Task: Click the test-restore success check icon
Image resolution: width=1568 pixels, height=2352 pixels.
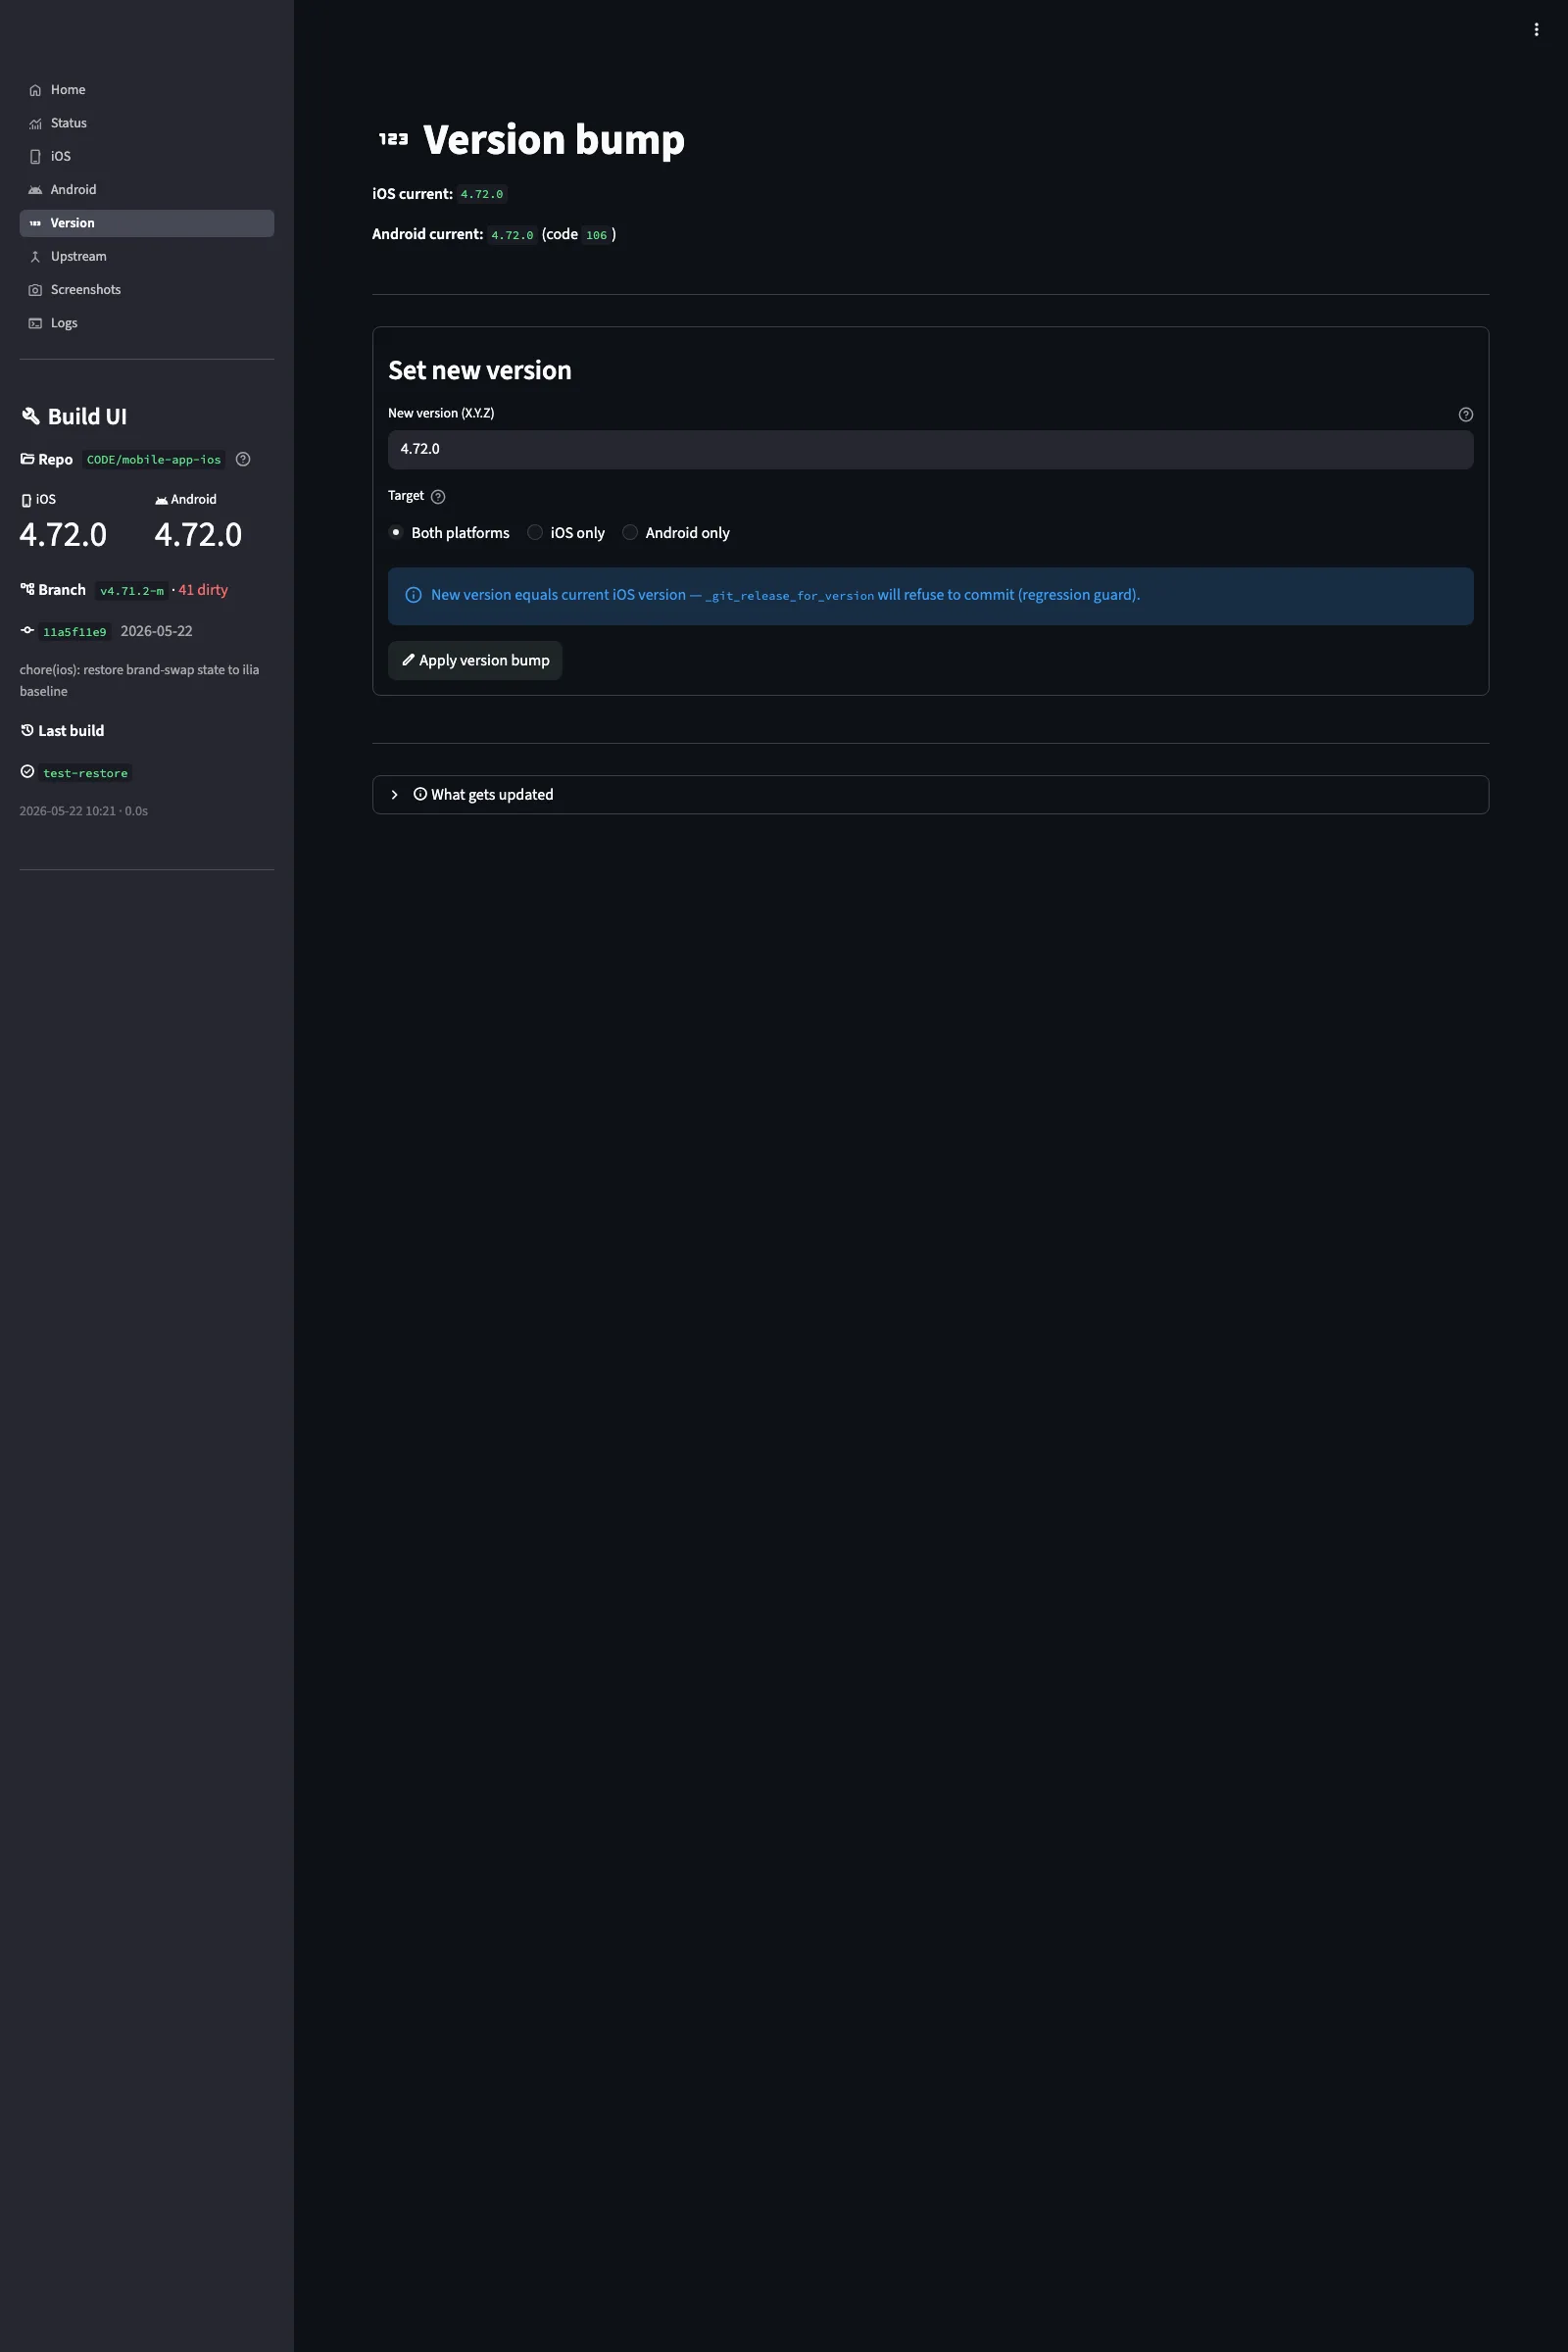Action: click(x=27, y=772)
